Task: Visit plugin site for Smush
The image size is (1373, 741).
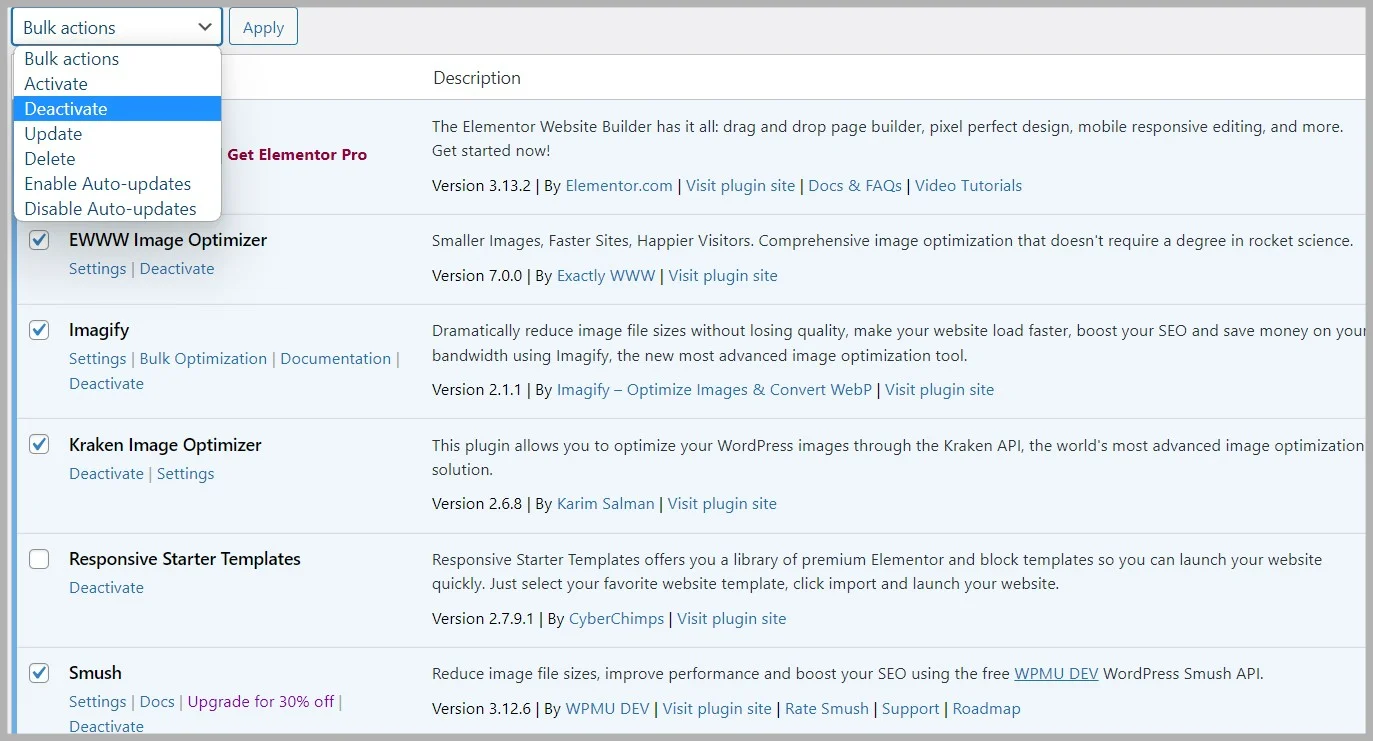Action: (x=717, y=709)
